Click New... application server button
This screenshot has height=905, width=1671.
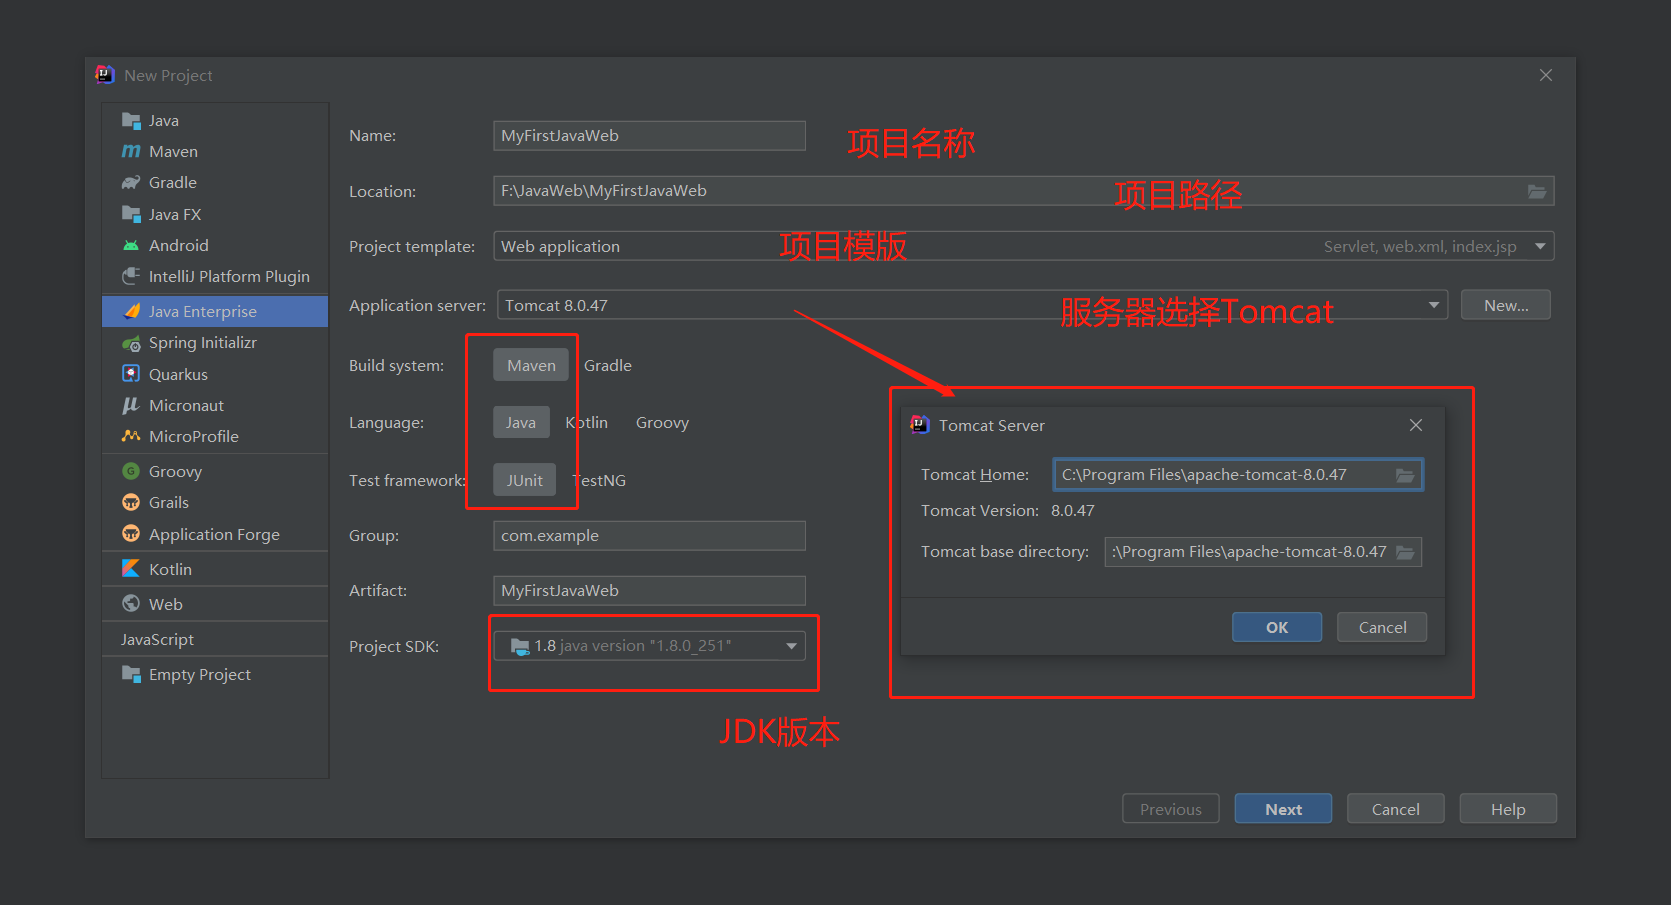(1506, 305)
